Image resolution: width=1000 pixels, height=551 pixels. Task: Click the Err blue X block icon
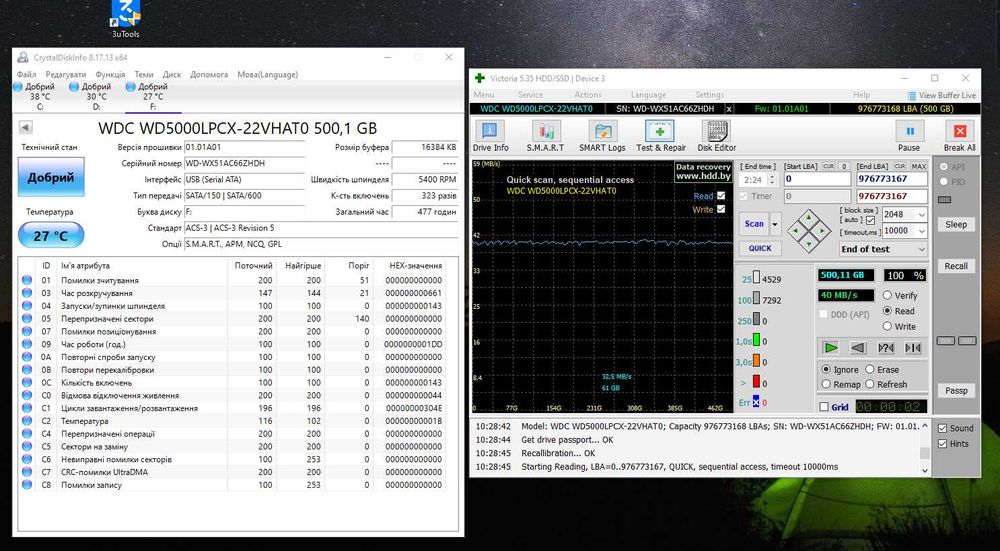point(756,402)
